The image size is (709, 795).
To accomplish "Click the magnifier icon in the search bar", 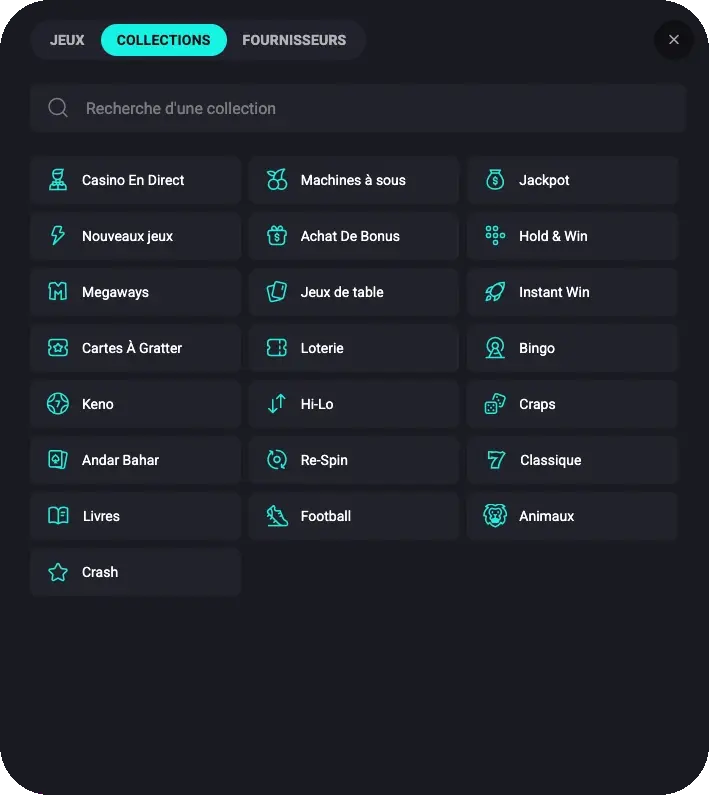I will 58,108.
